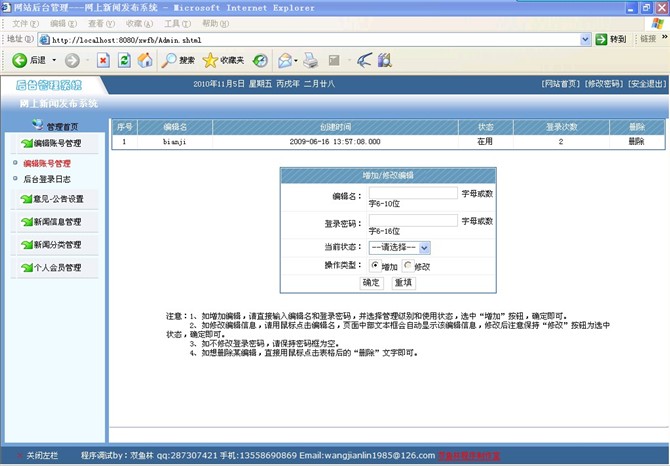Click the Research book toolbar icon
Screen dimensions: 670x466
(385, 60)
